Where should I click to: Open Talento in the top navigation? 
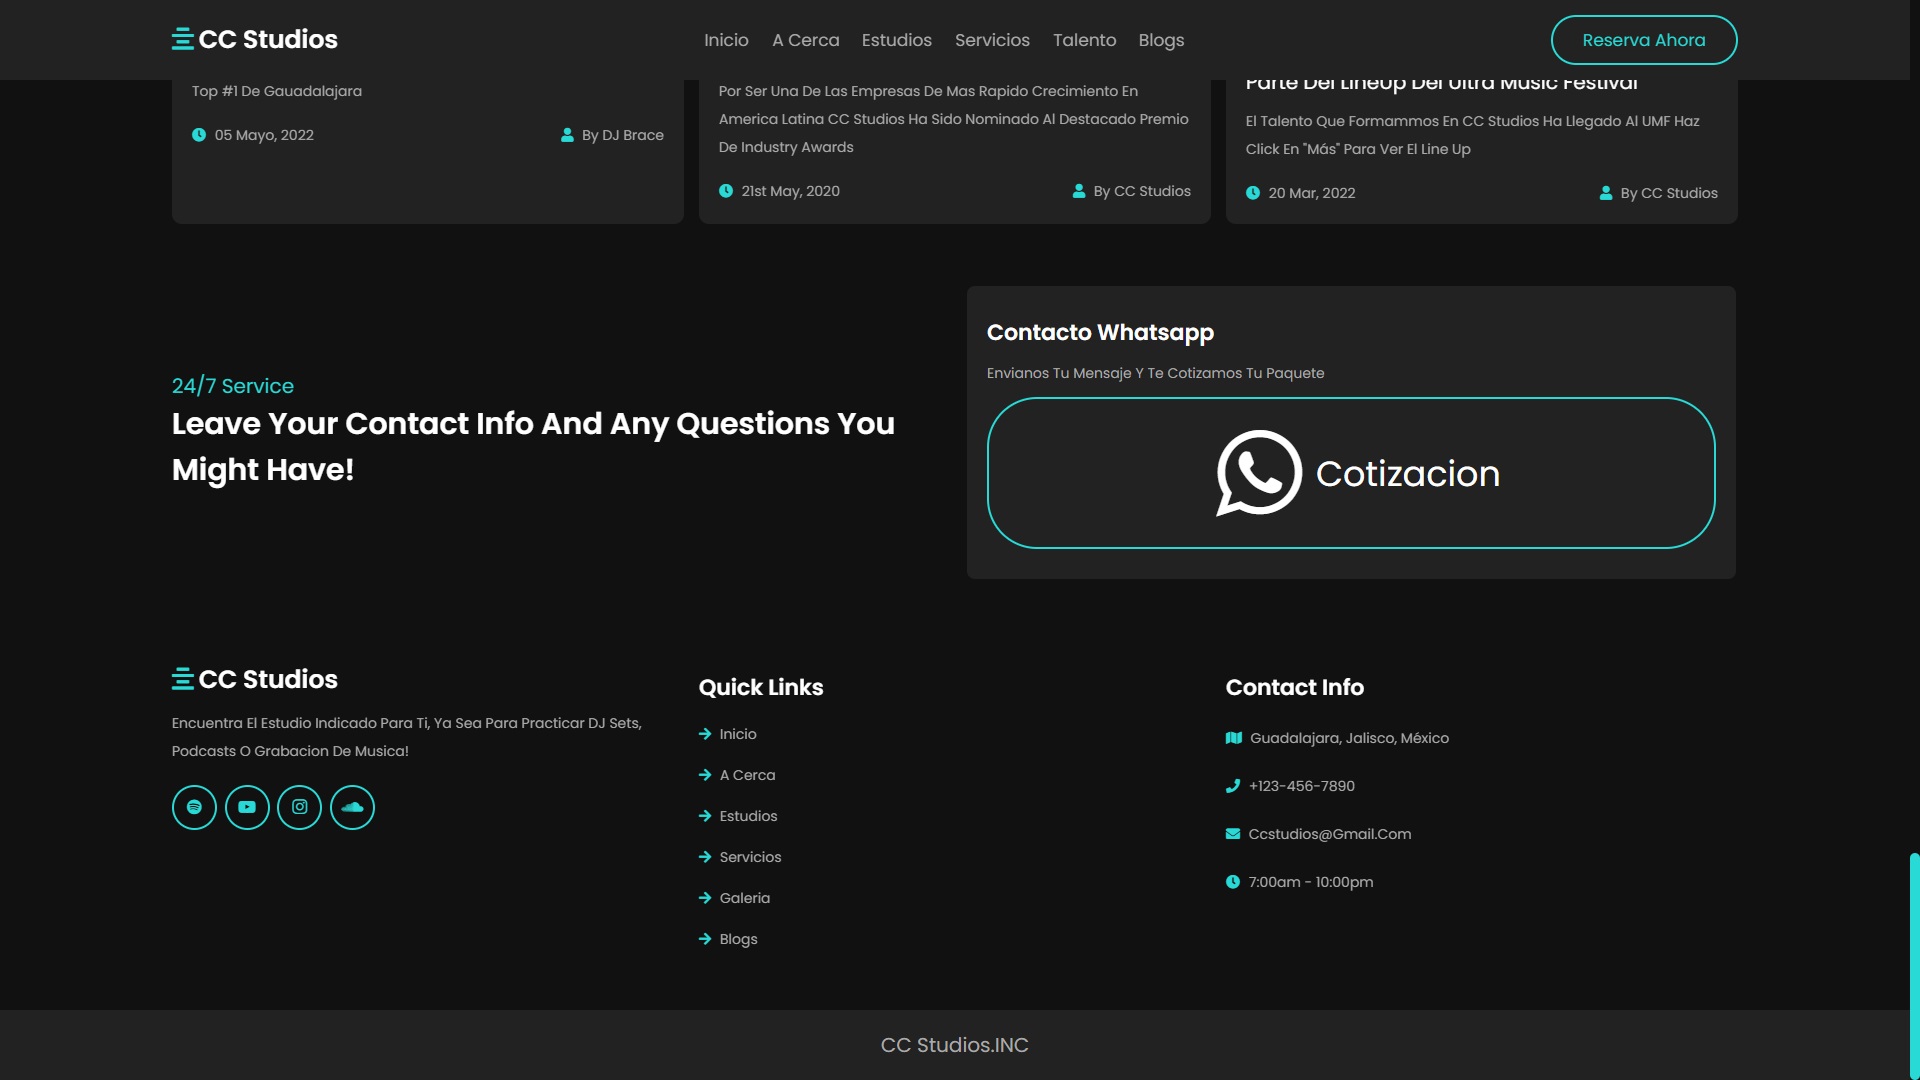pyautogui.click(x=1084, y=40)
